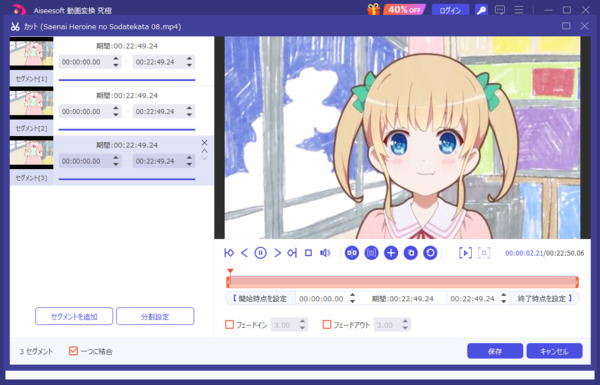The height and width of the screenshot is (385, 600).
Task: Adjust timeline end time stepper arrows
Action: tap(504, 299)
